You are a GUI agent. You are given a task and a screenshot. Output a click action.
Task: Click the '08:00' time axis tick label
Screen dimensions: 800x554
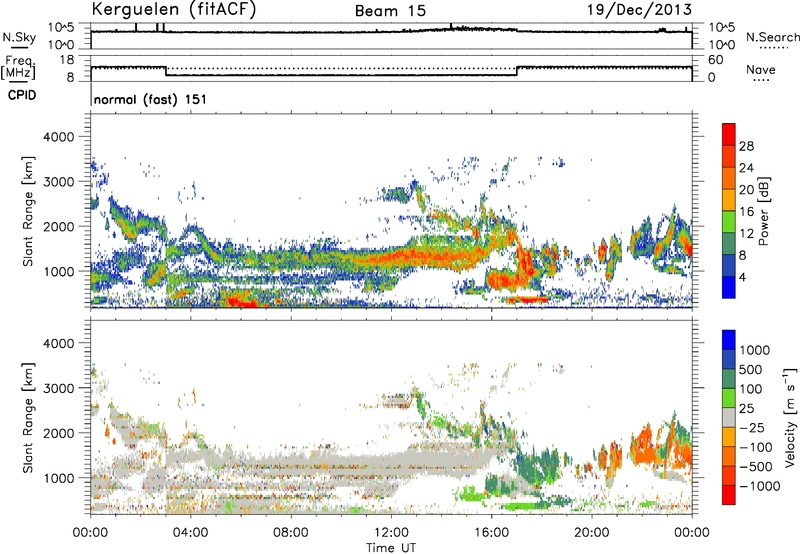pyautogui.click(x=291, y=533)
